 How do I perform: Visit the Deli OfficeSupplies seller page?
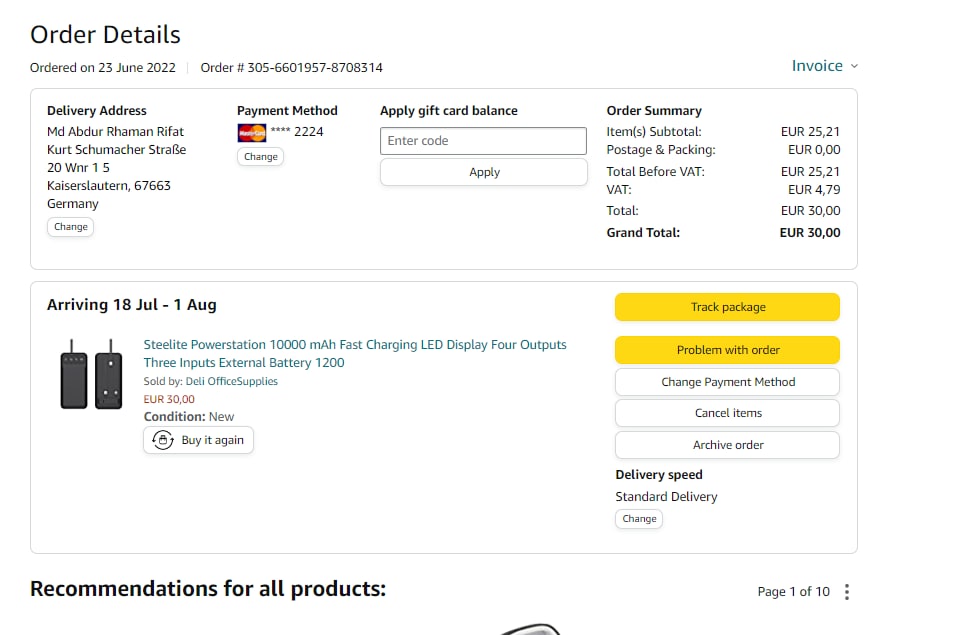pyautogui.click(x=232, y=381)
